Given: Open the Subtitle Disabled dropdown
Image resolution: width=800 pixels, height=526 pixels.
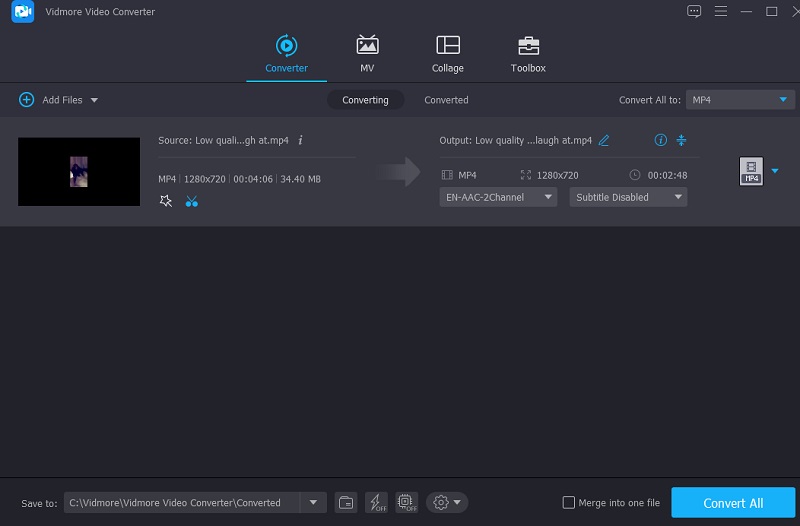Looking at the screenshot, I should 628,197.
